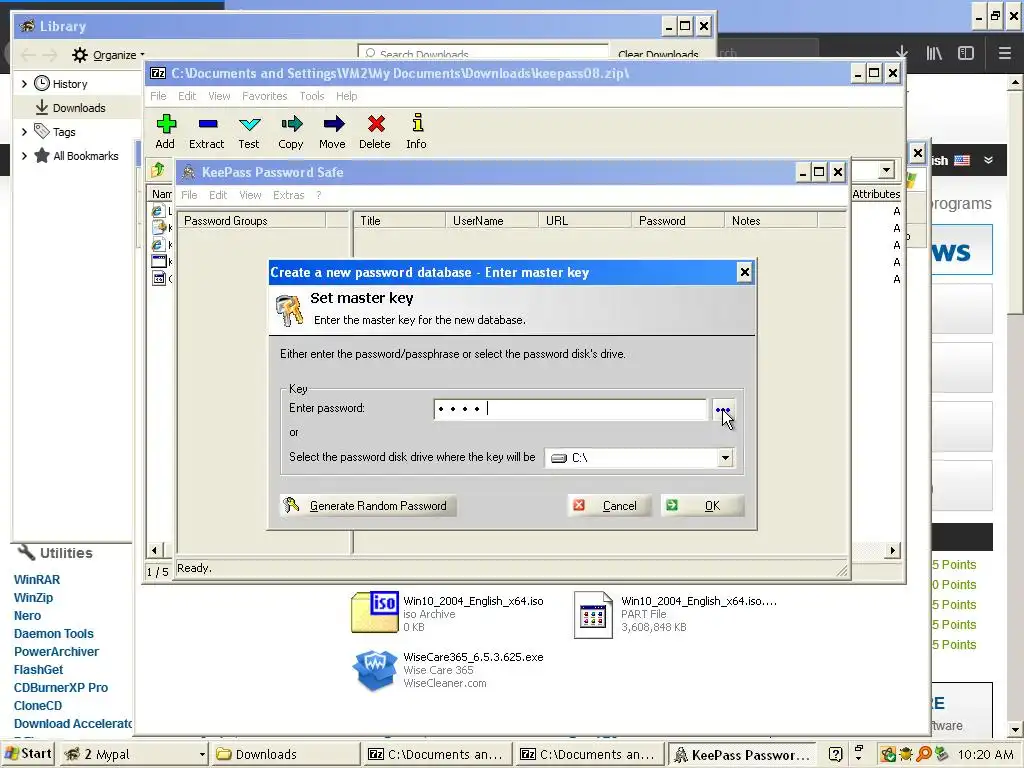Toggle password visibility with the dots button
Viewport: 1024px width, 768px height.
point(723,410)
